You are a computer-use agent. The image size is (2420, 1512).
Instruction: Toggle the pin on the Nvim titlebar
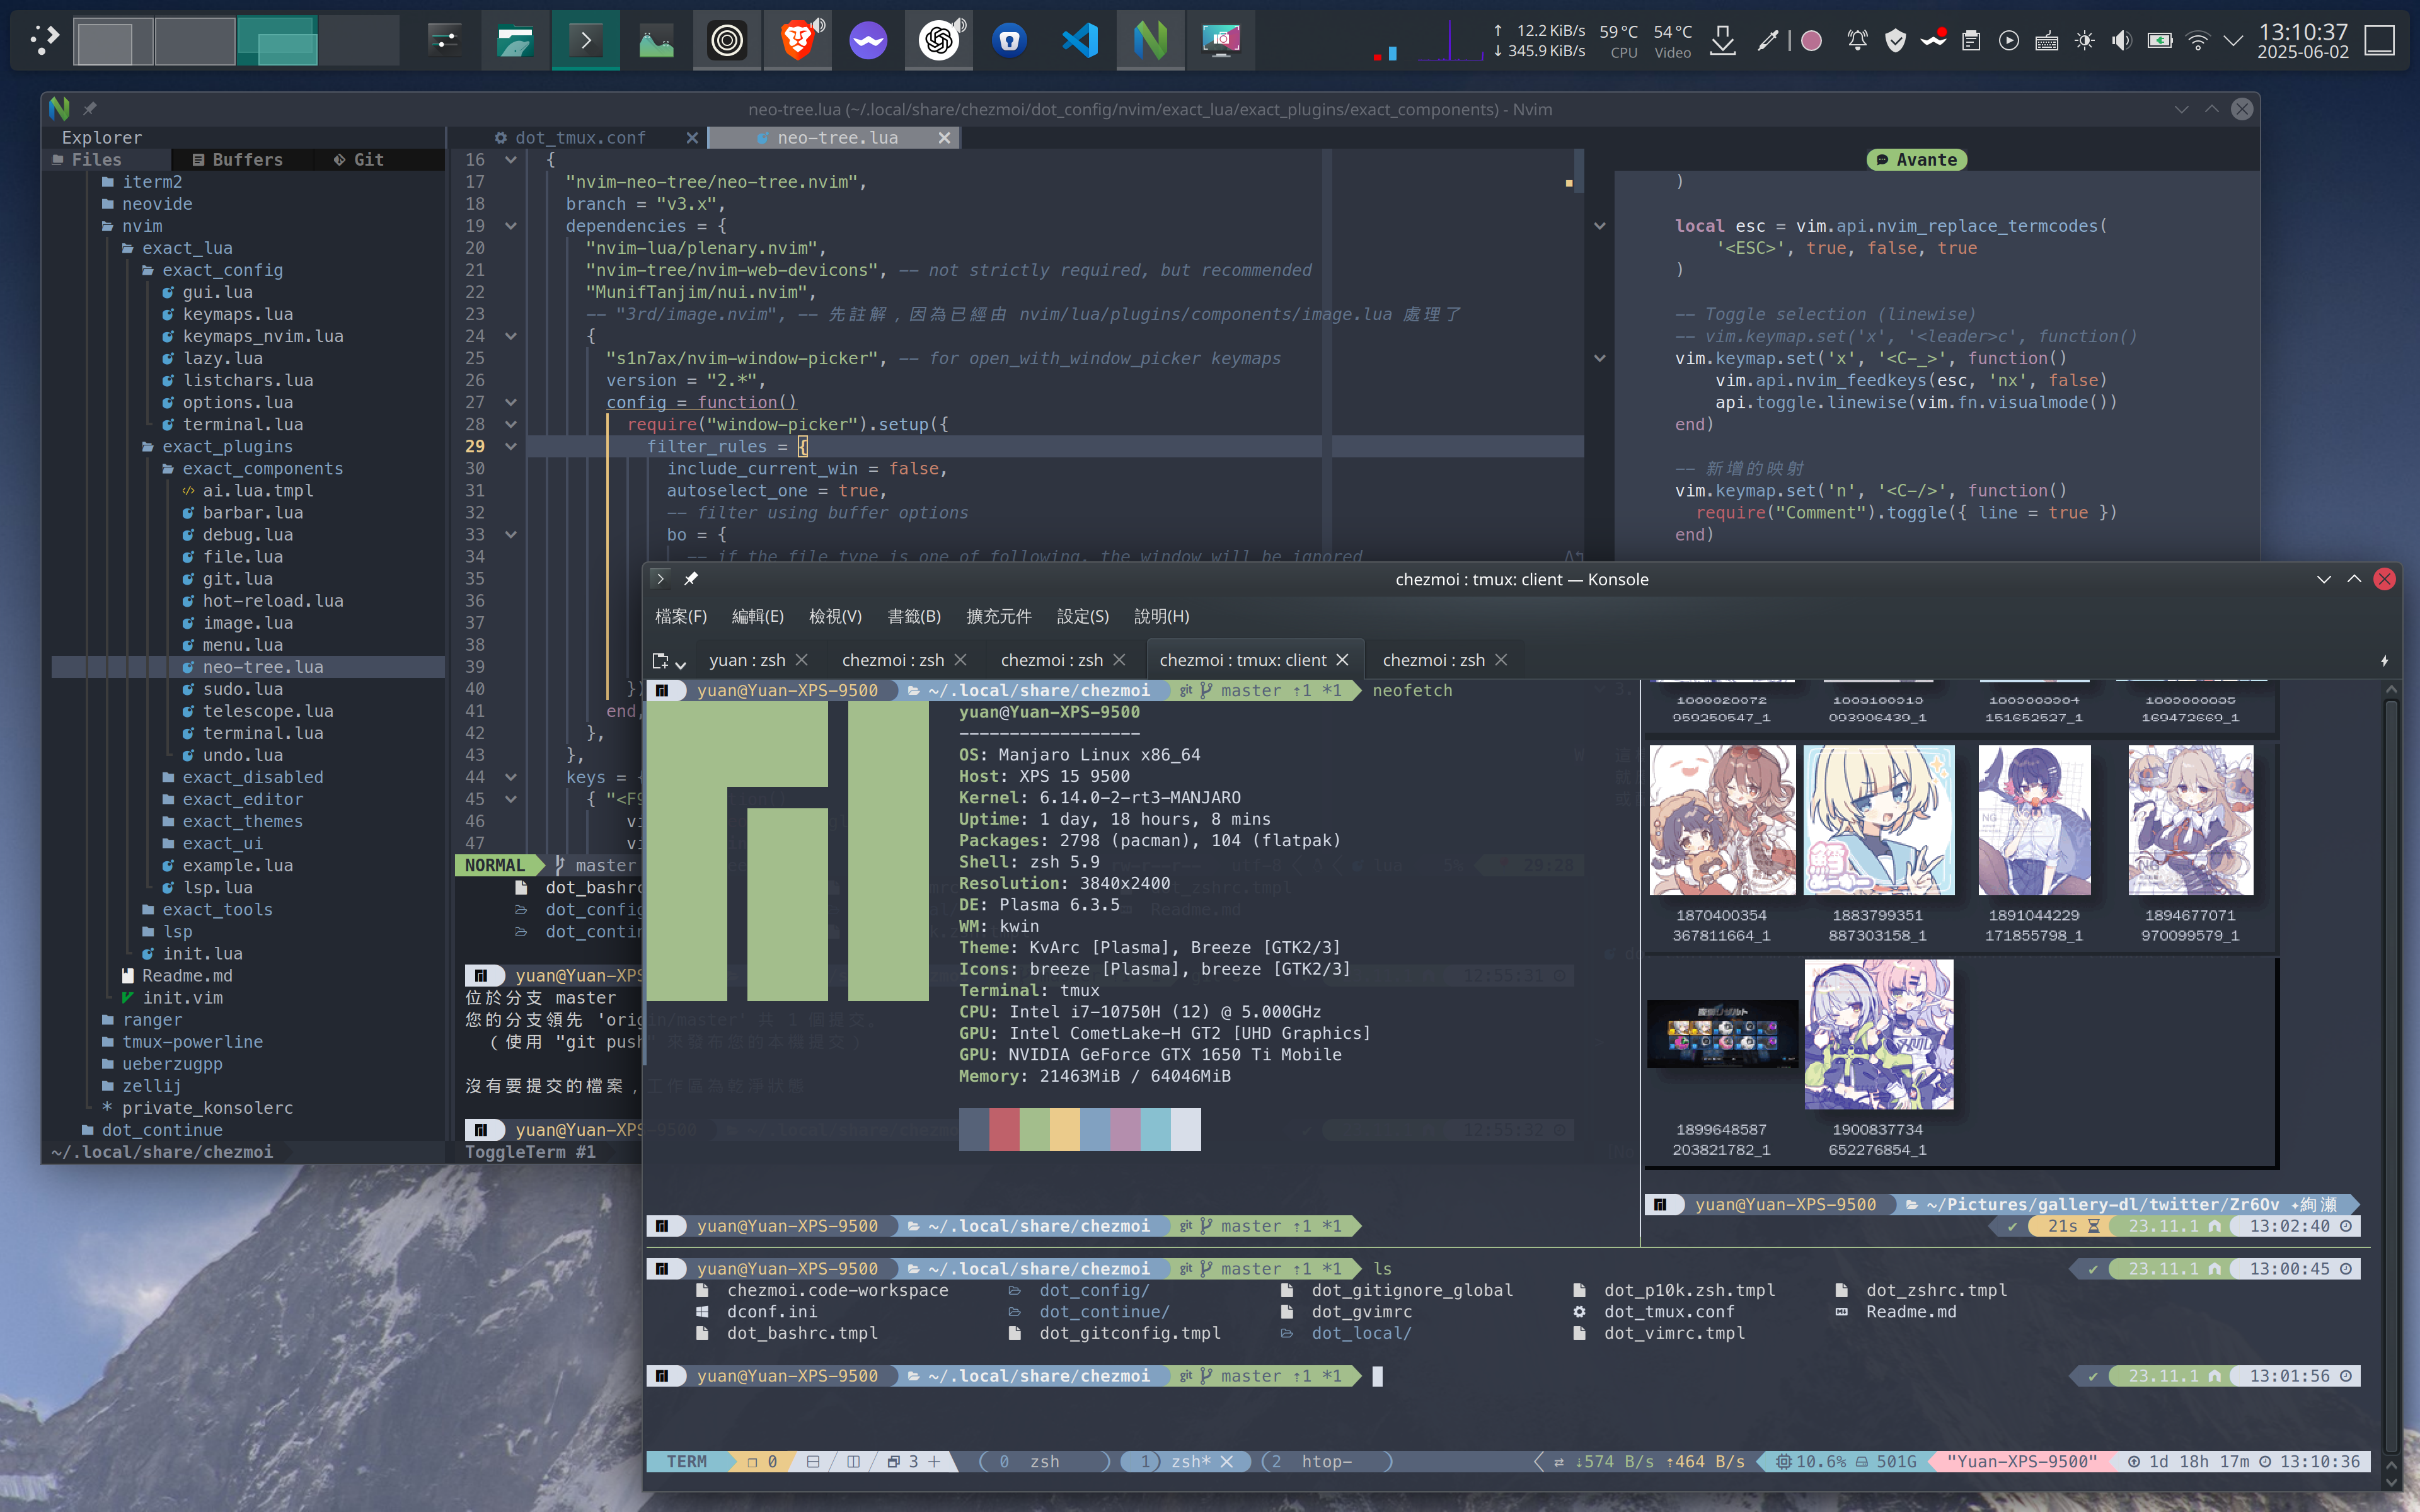[90, 109]
